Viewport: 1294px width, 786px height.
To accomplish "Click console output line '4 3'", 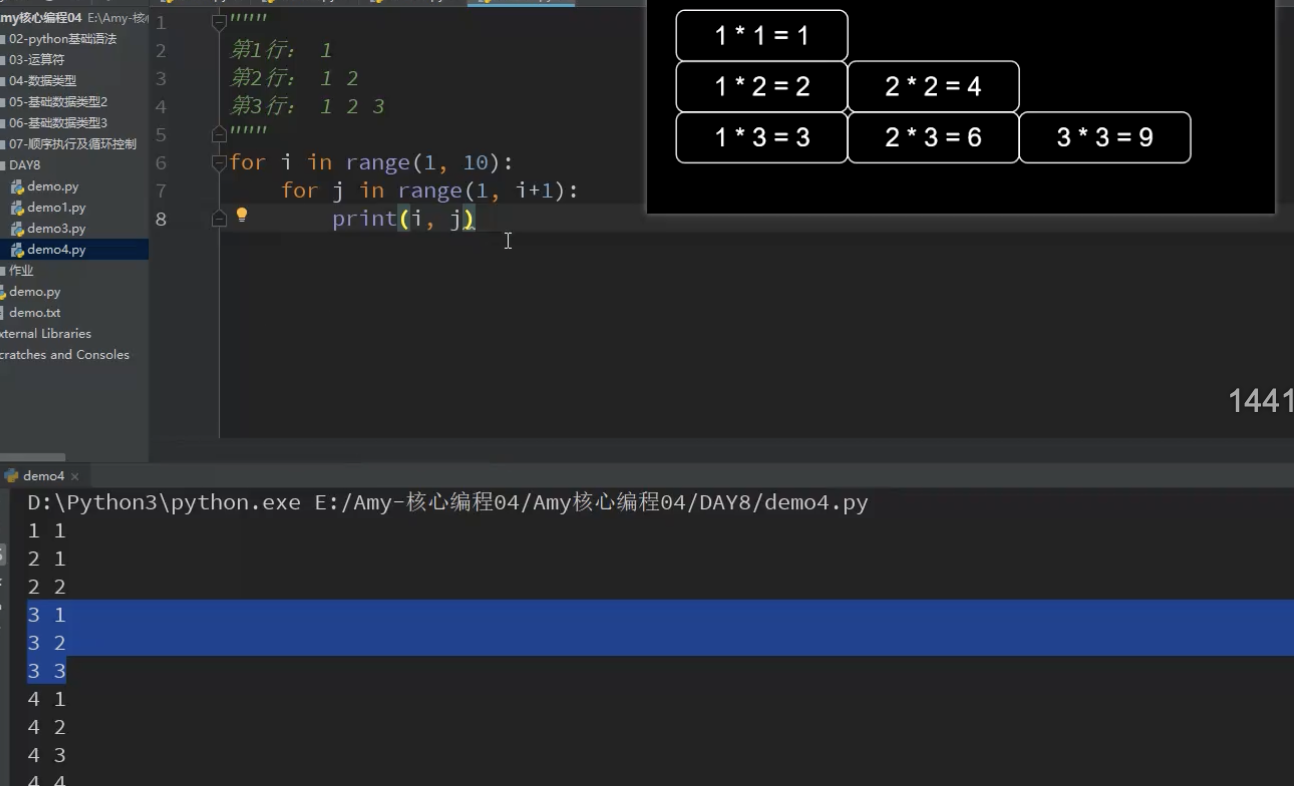I will click(x=46, y=755).
